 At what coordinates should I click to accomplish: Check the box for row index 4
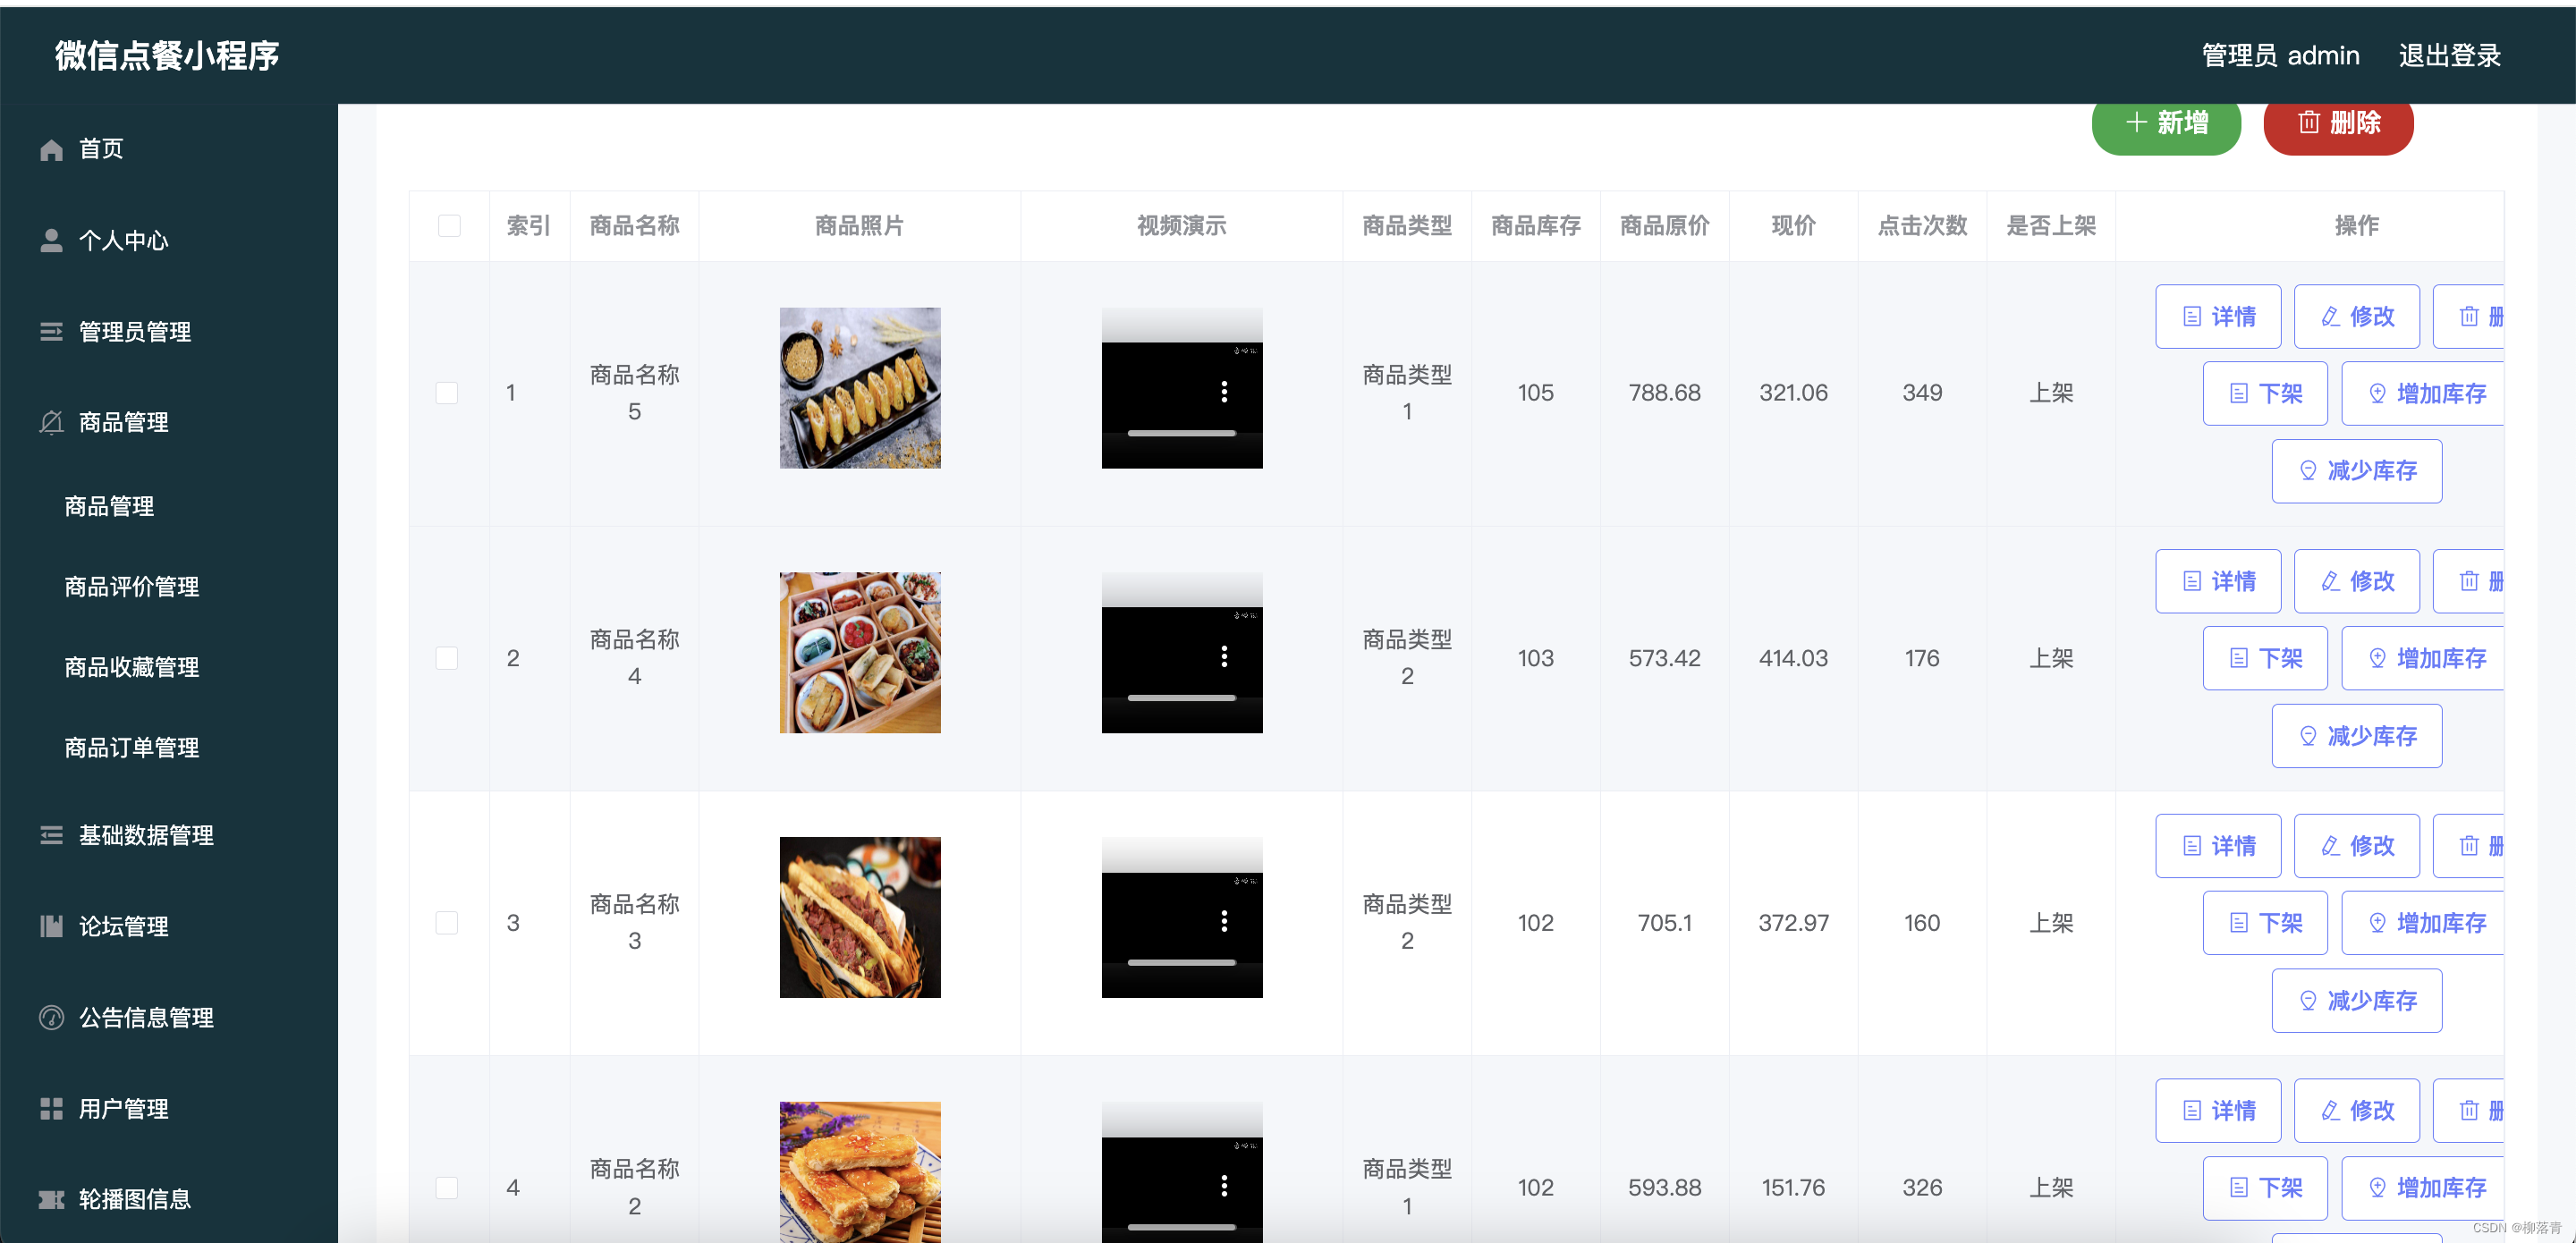447,1188
